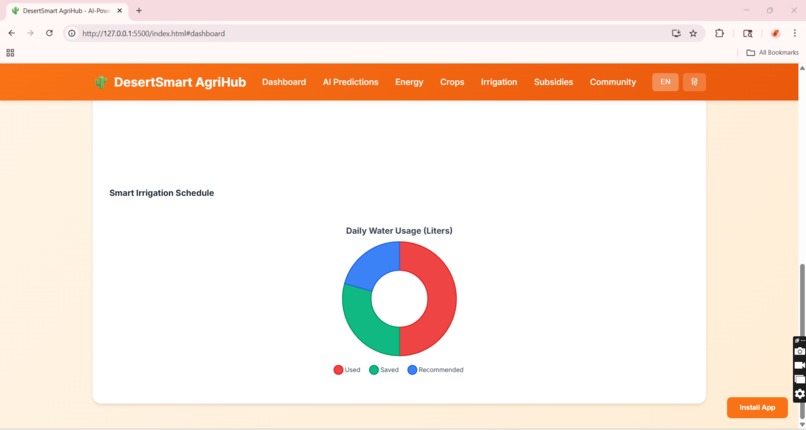Screen dimensions: 806x430
Task: Start recording with the video camera icon
Action: point(799,365)
